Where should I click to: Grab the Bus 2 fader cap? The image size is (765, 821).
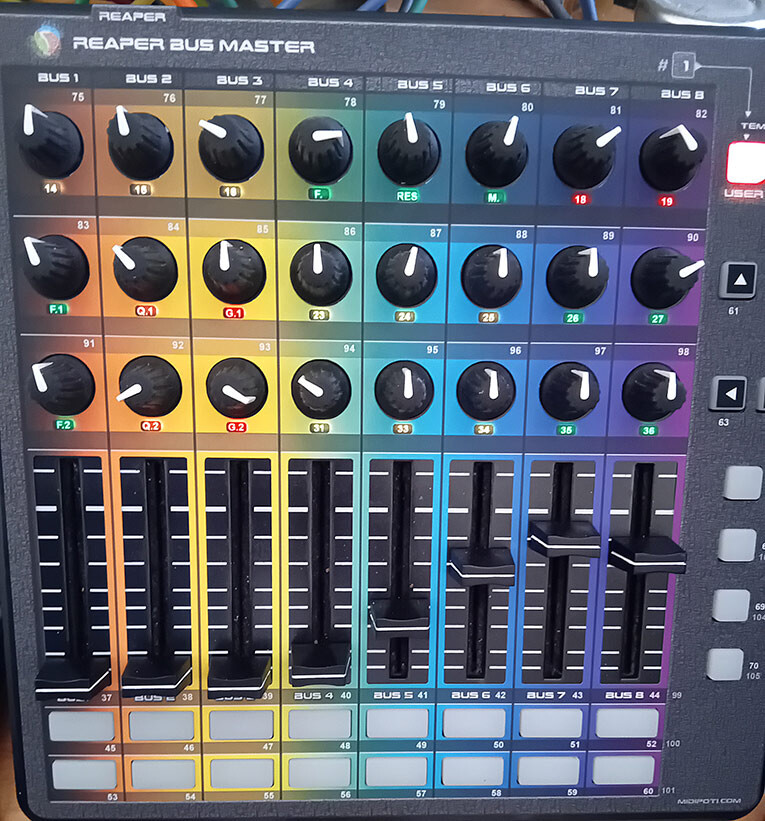[156, 676]
